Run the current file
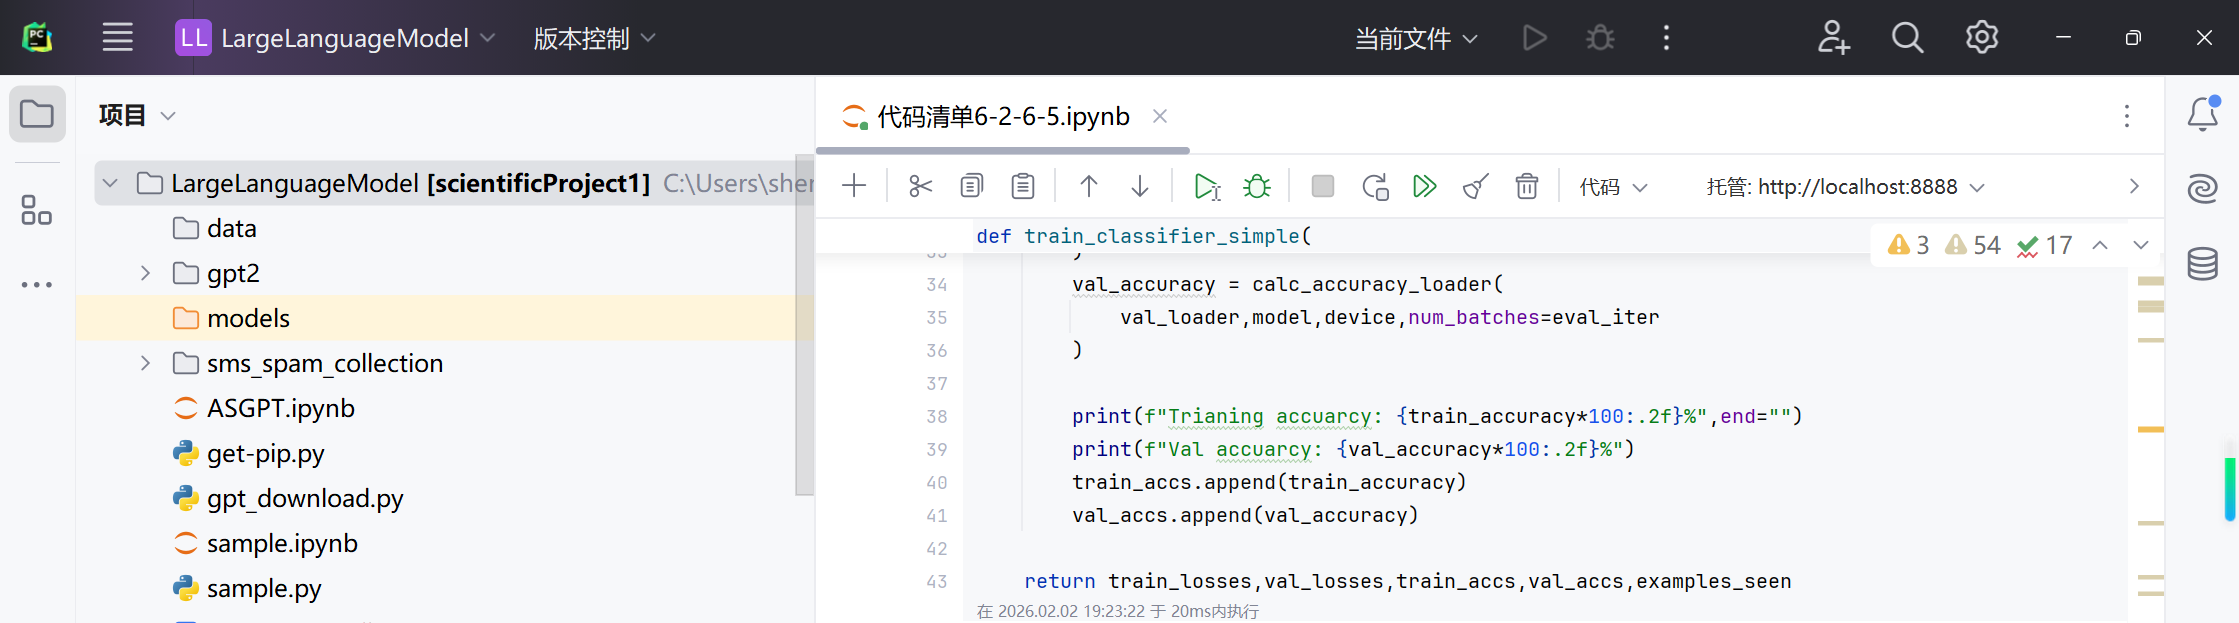 1534,38
